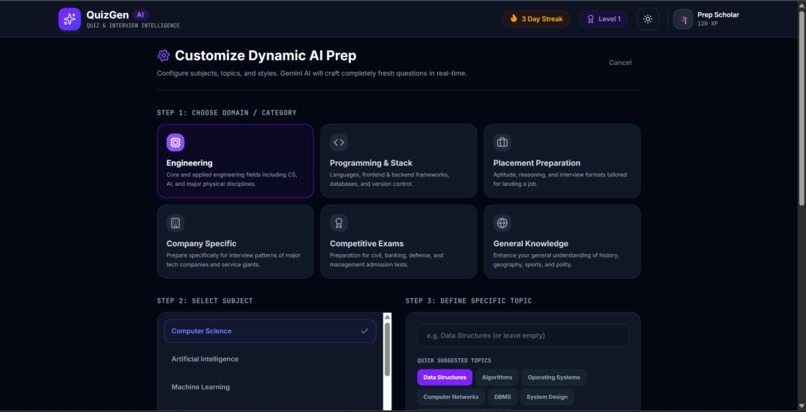Click the Programming & Stack code icon
The image size is (806, 412).
pos(339,142)
